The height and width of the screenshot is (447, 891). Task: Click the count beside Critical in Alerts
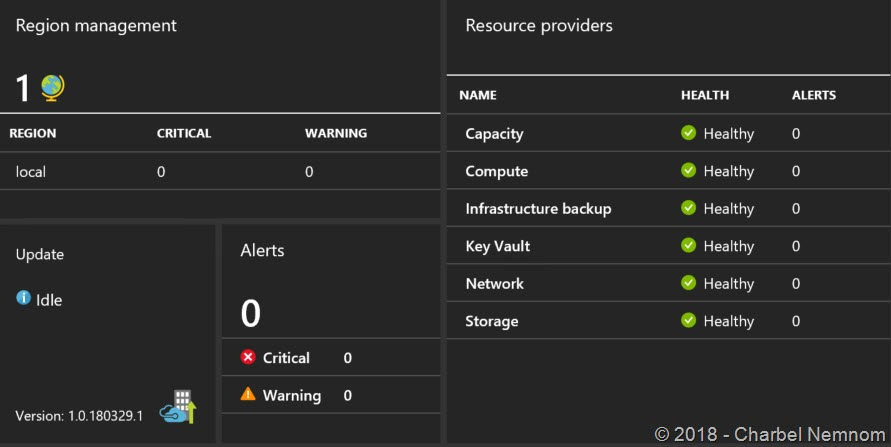(x=347, y=358)
